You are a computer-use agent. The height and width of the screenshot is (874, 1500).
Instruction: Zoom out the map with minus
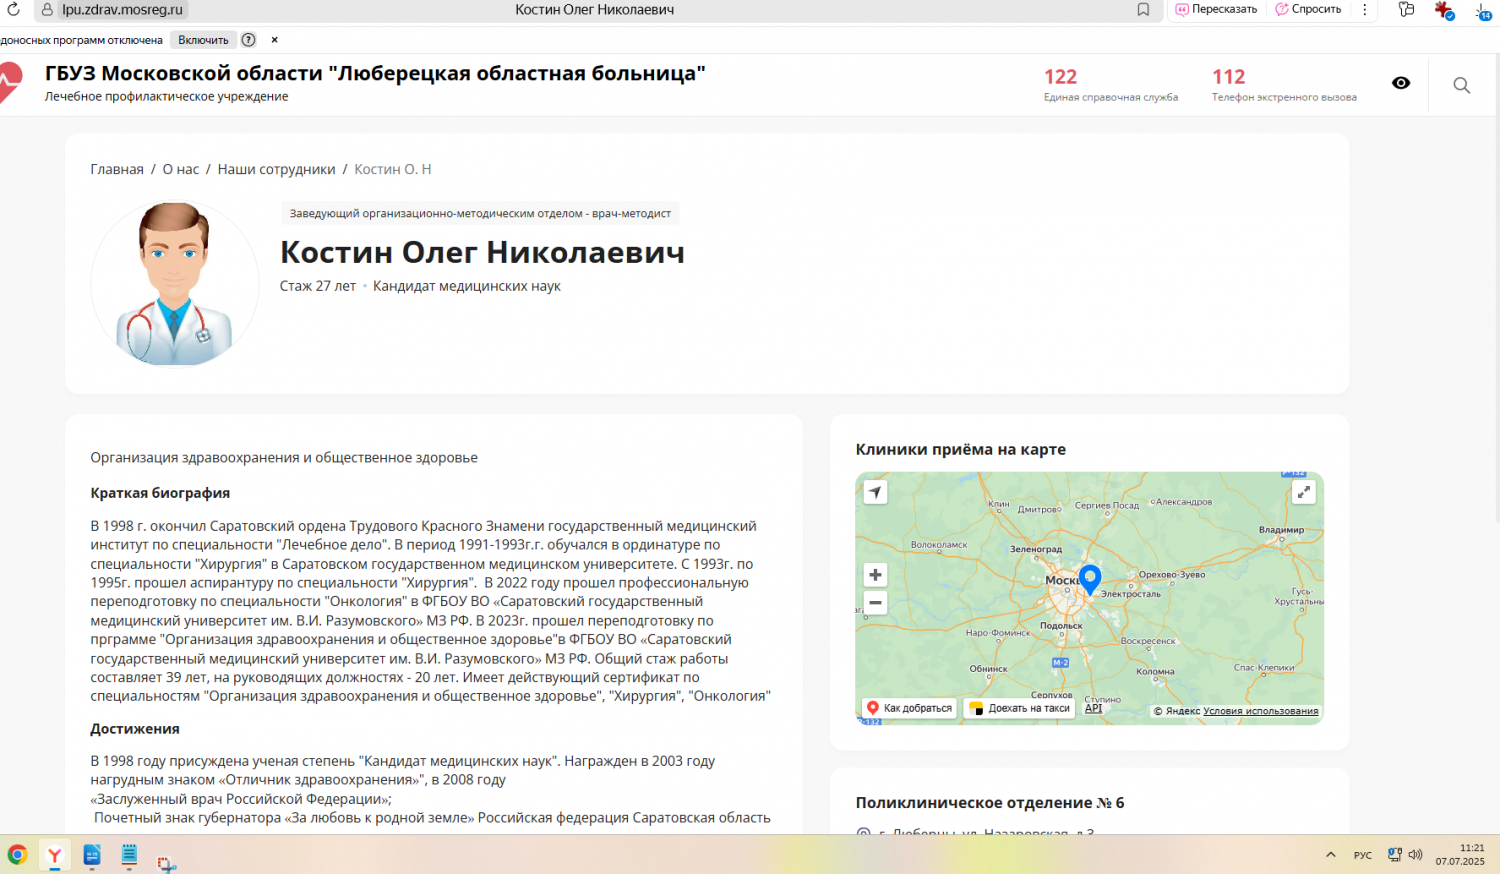click(875, 602)
